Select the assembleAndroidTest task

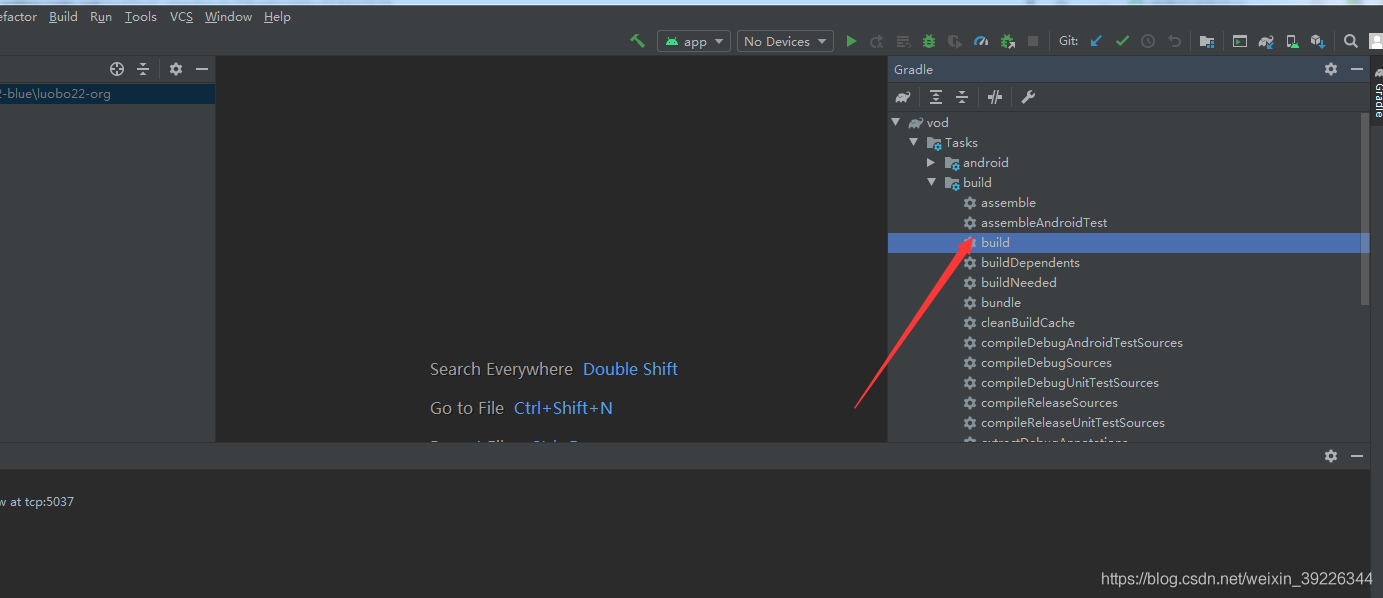click(1044, 222)
